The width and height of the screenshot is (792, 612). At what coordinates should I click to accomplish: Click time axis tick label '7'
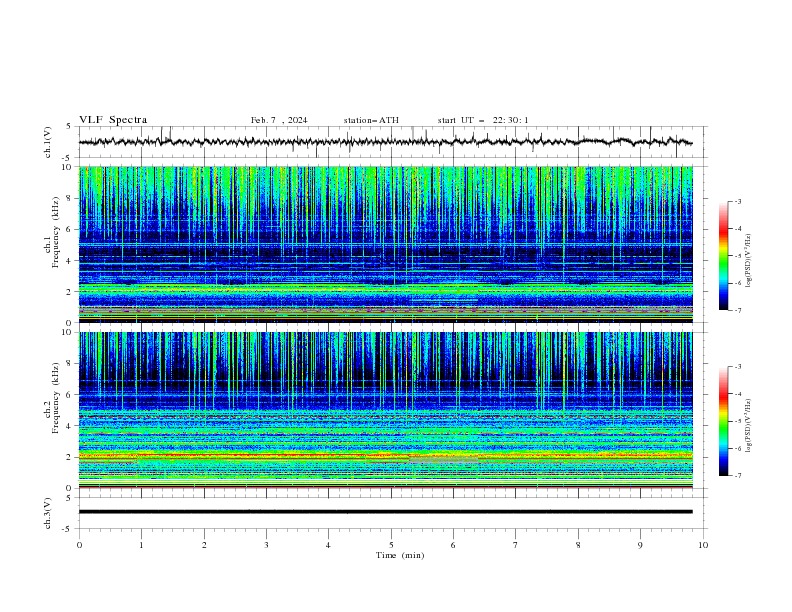(516, 545)
